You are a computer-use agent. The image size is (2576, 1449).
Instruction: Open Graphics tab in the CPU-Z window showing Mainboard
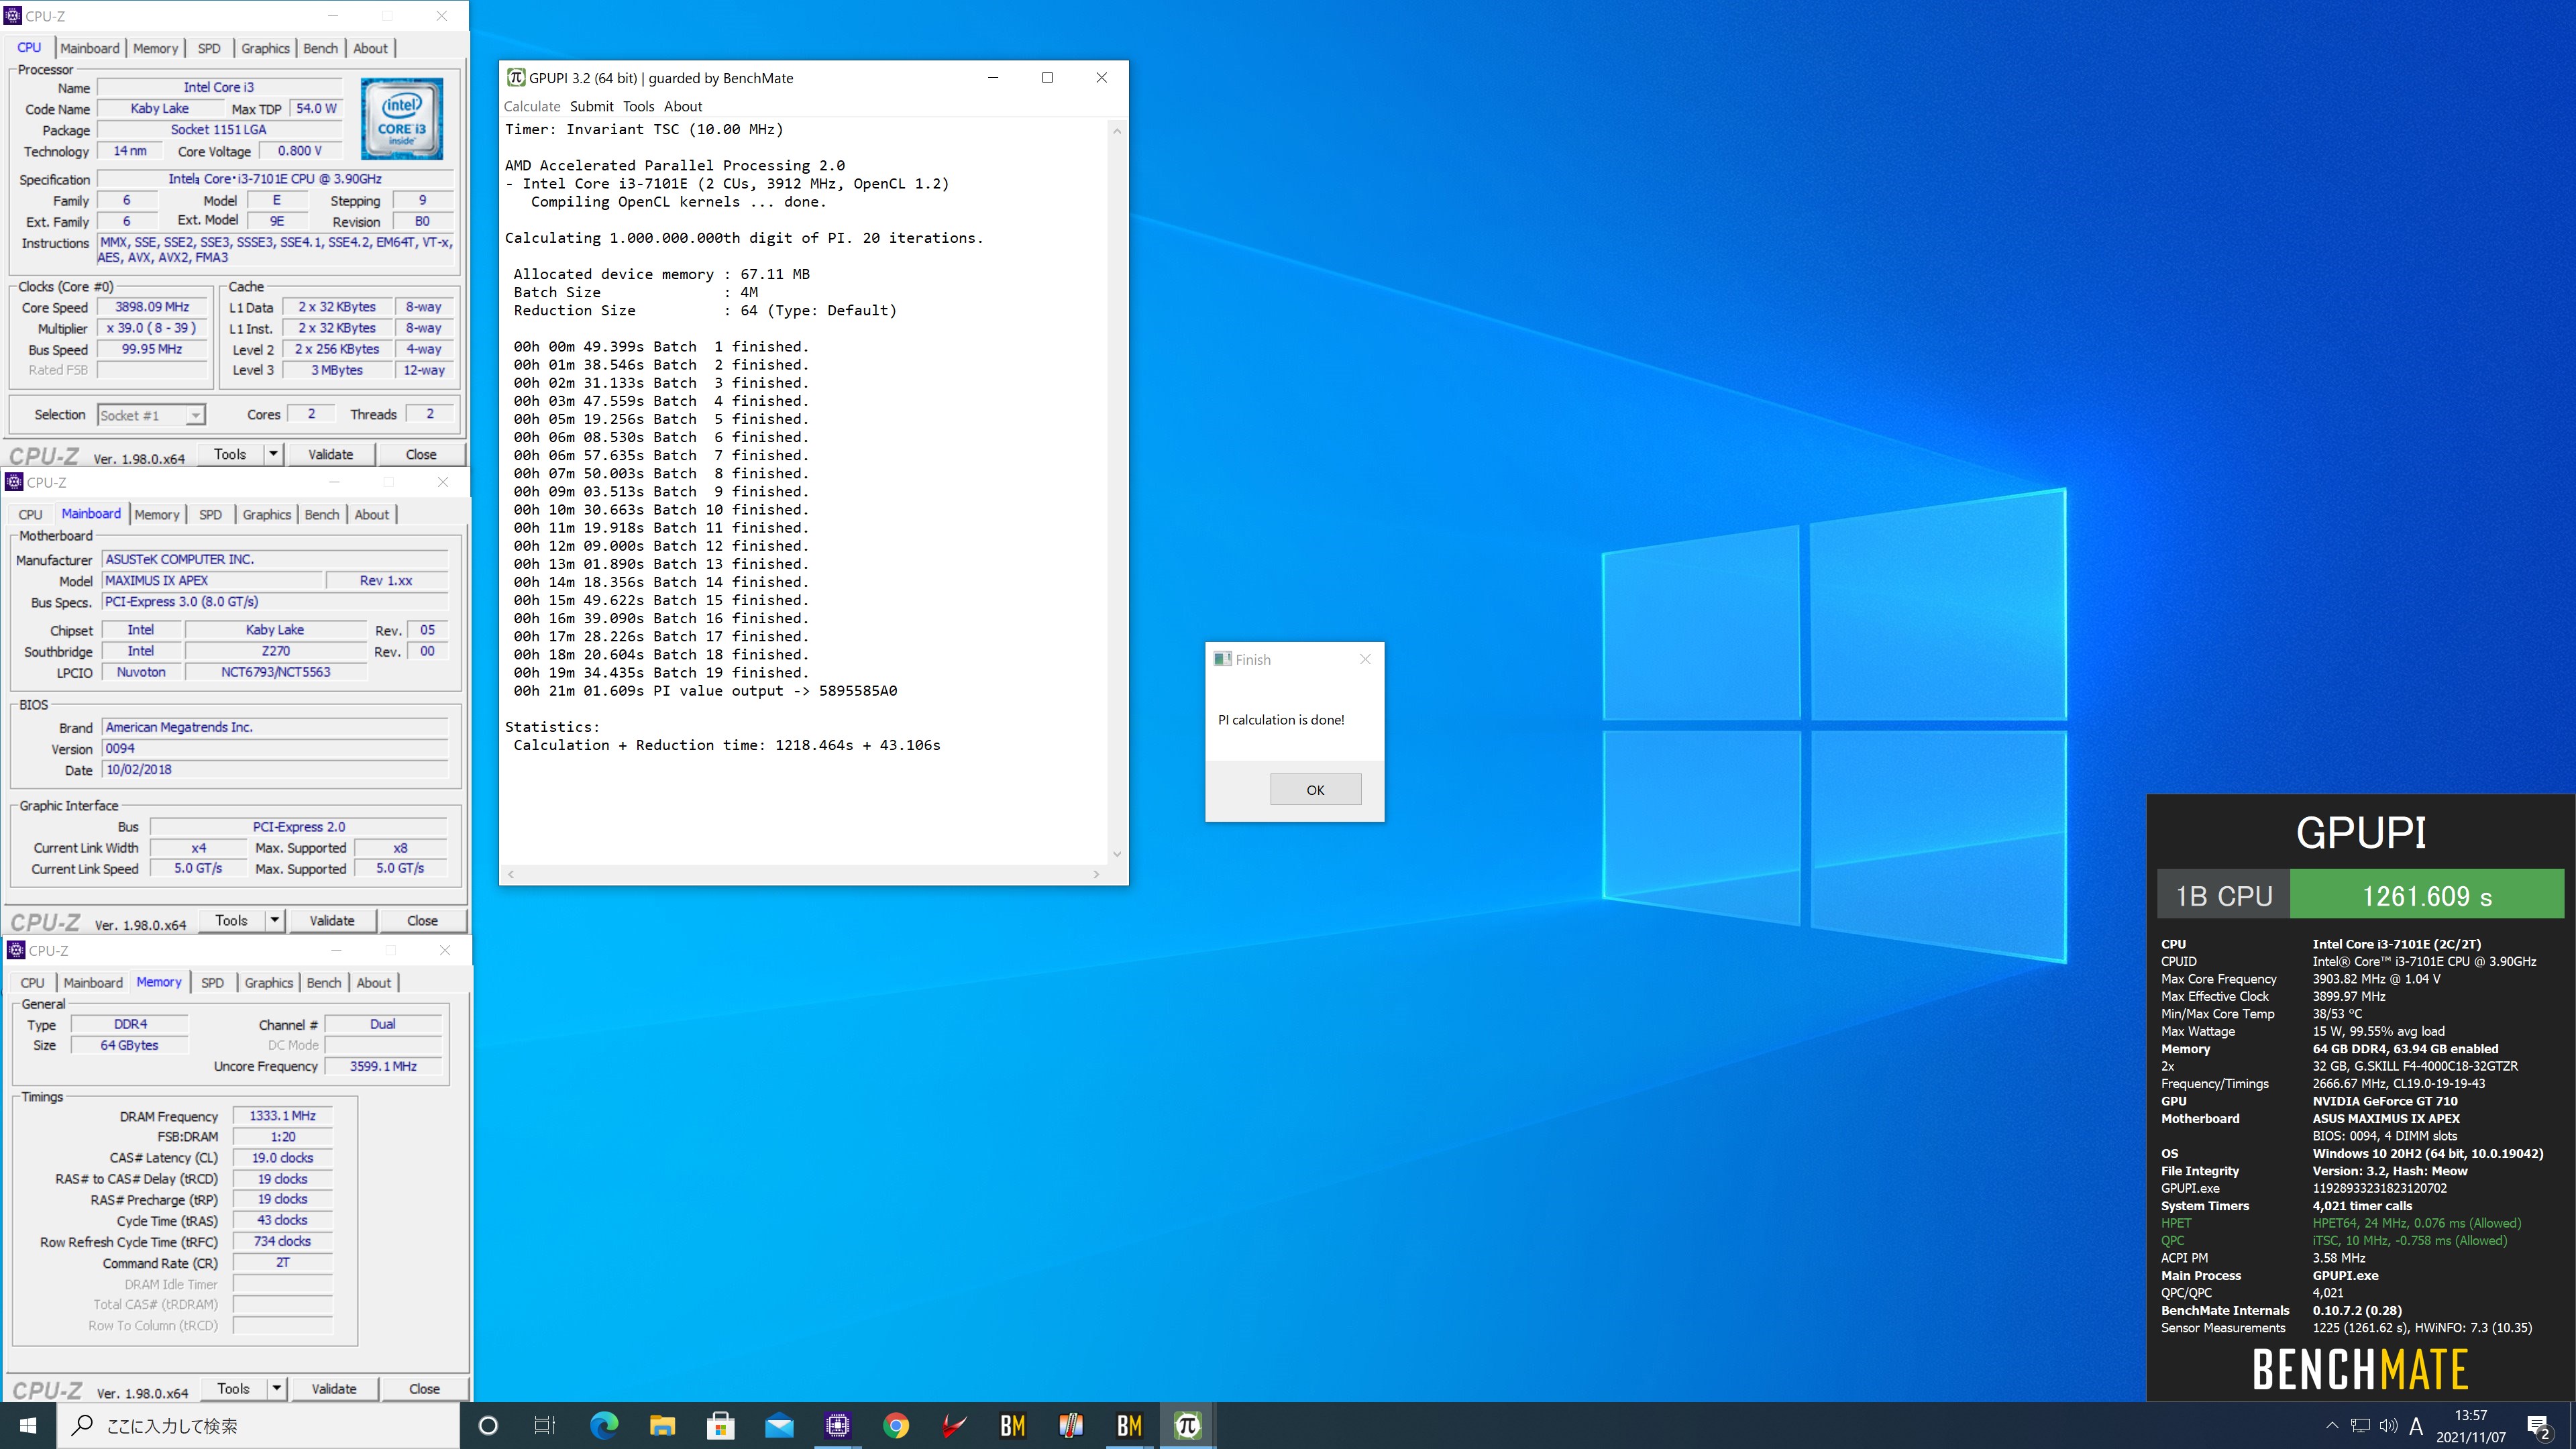[267, 514]
